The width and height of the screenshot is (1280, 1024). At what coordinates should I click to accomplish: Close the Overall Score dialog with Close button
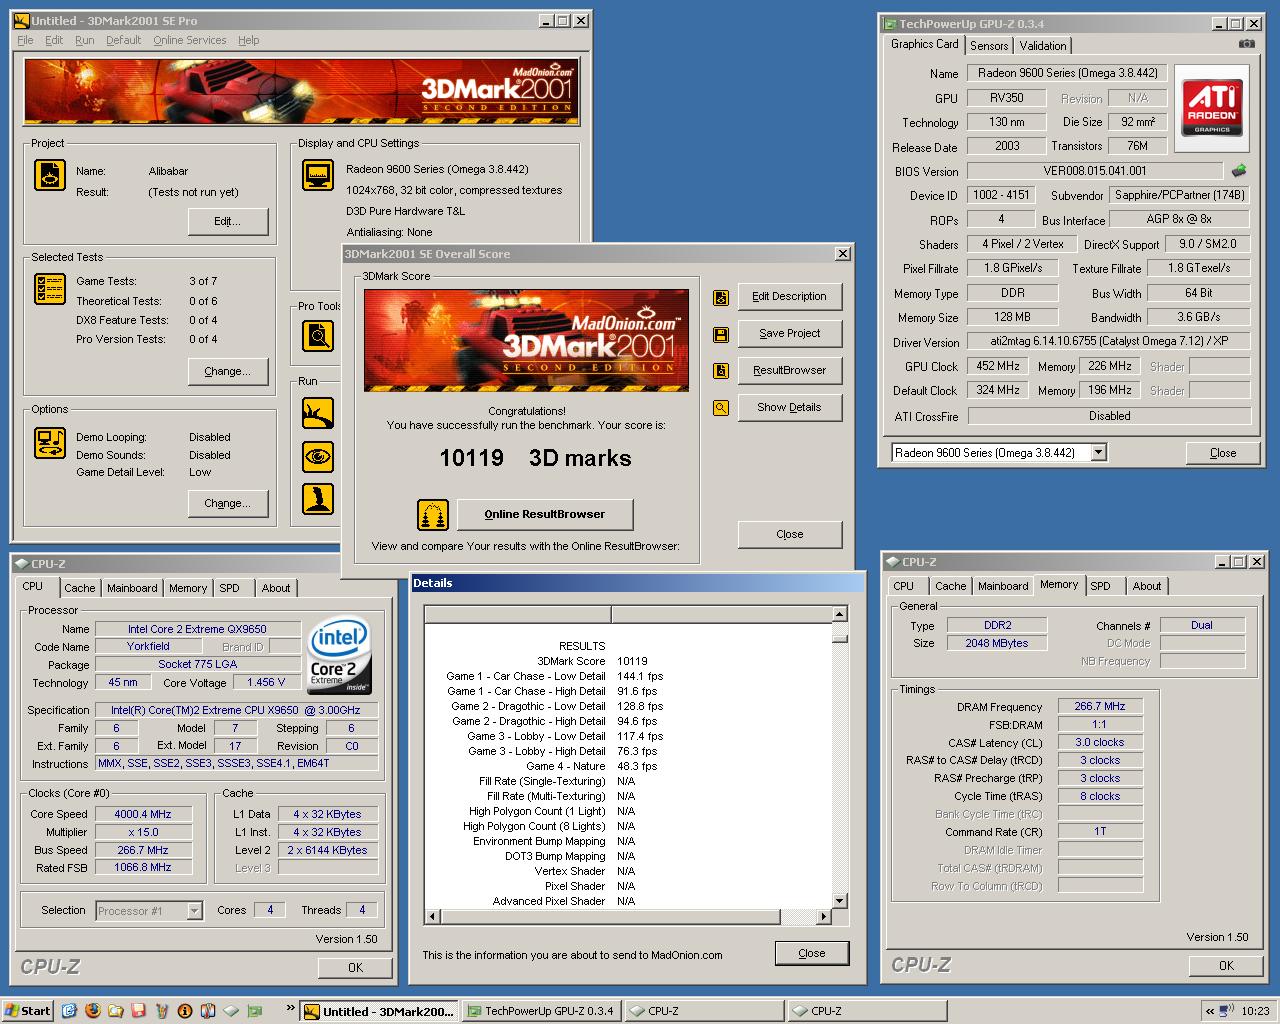click(789, 534)
